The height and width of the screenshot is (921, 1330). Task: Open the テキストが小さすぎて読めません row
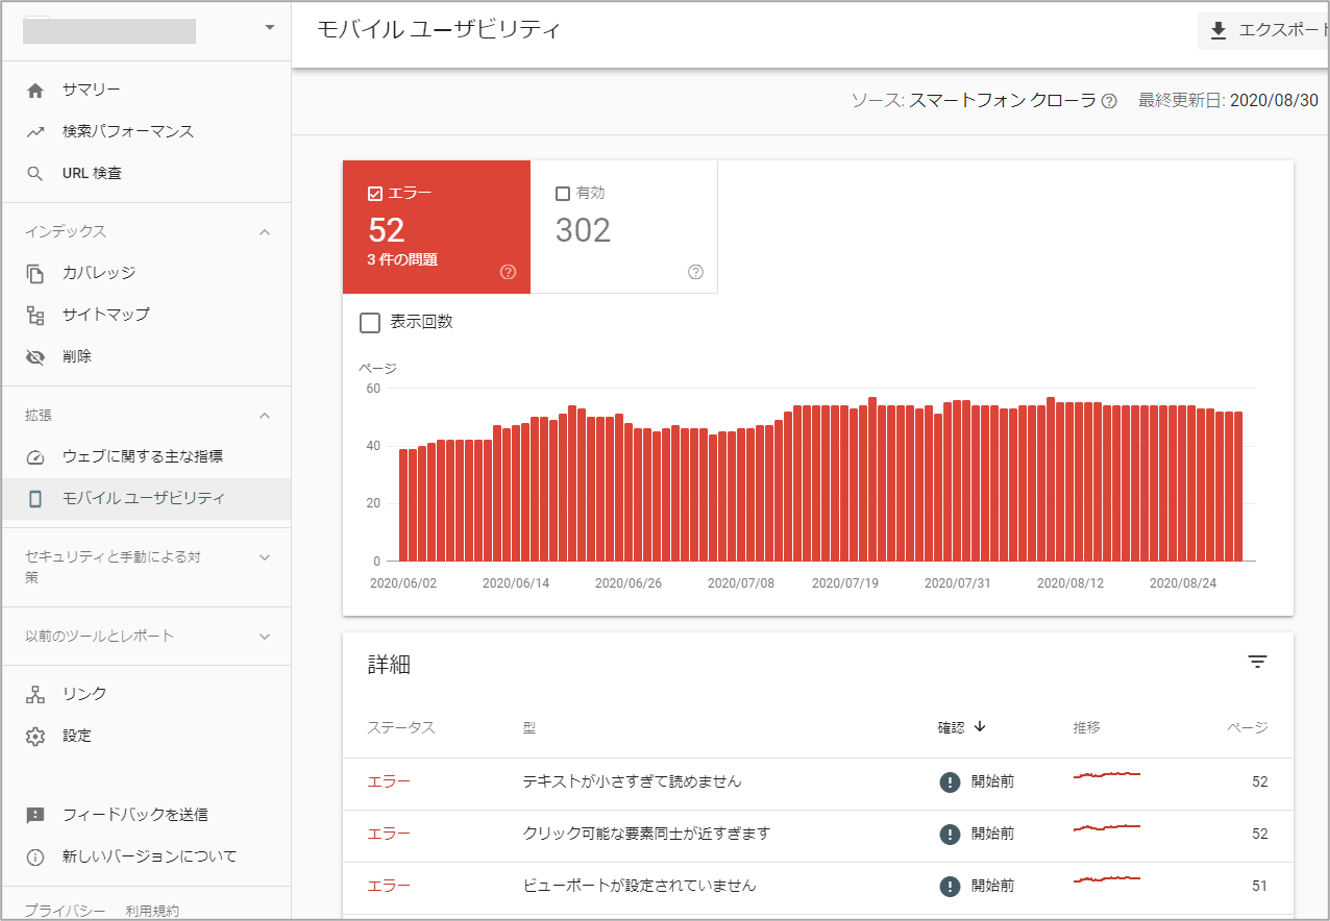pyautogui.click(x=818, y=782)
